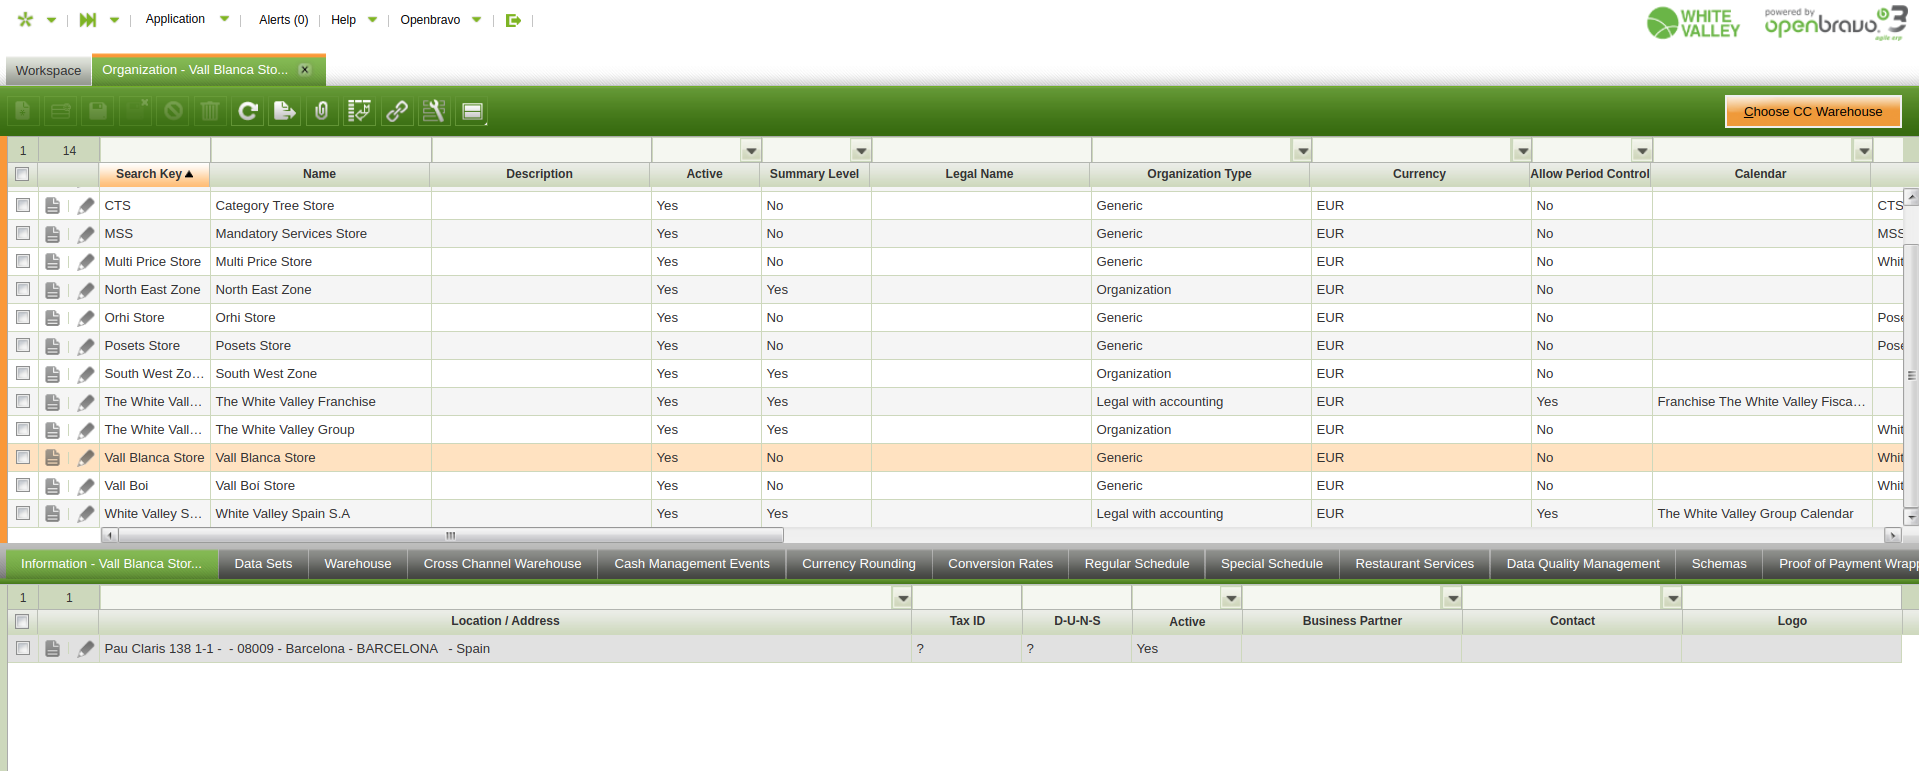
Task: Click the Export to spreadsheet icon
Action: pos(285,111)
